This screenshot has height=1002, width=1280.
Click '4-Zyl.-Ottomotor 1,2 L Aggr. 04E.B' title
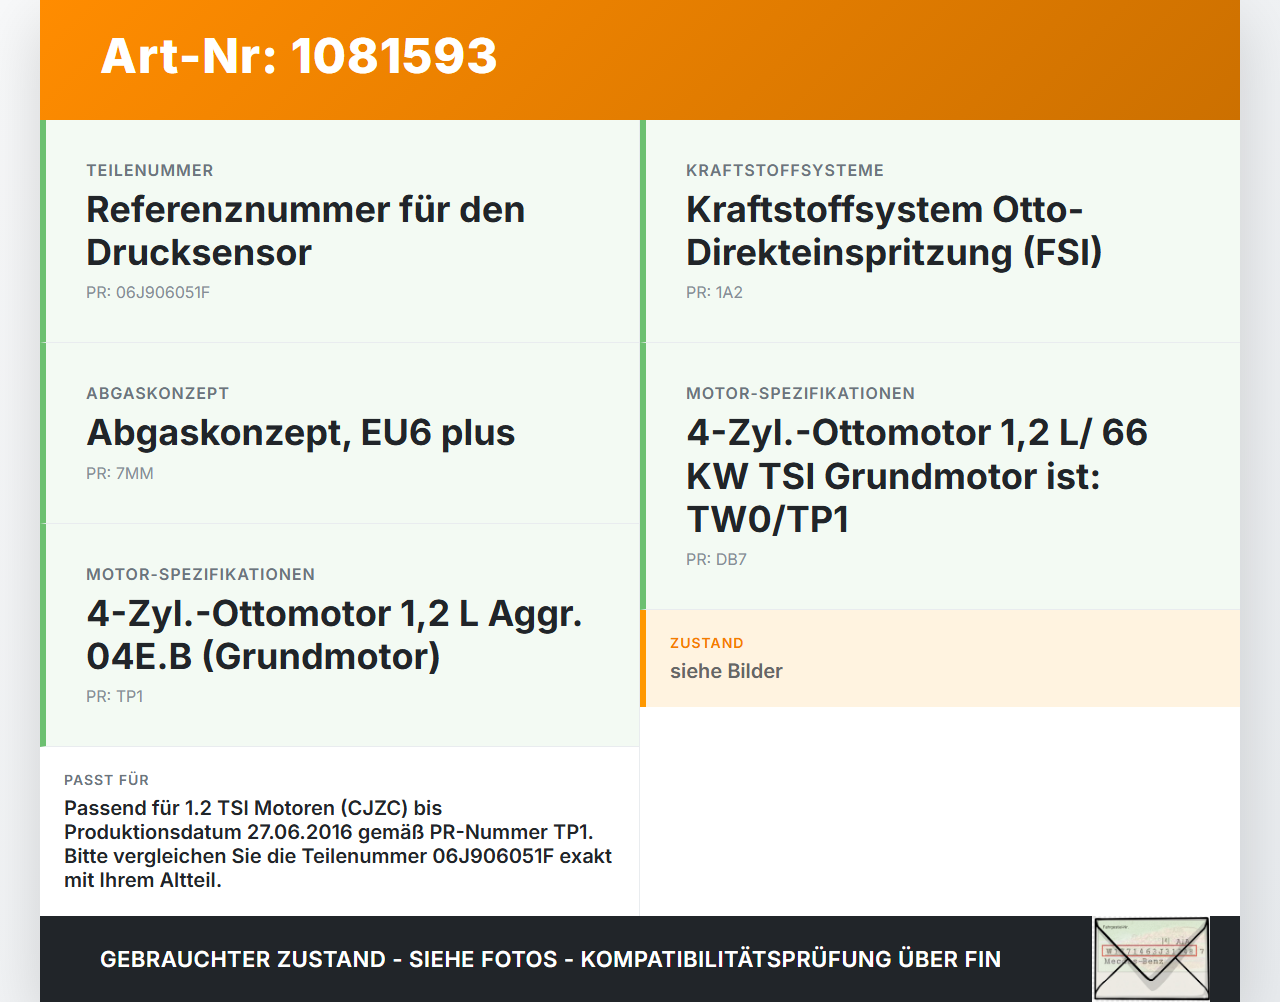[334, 635]
